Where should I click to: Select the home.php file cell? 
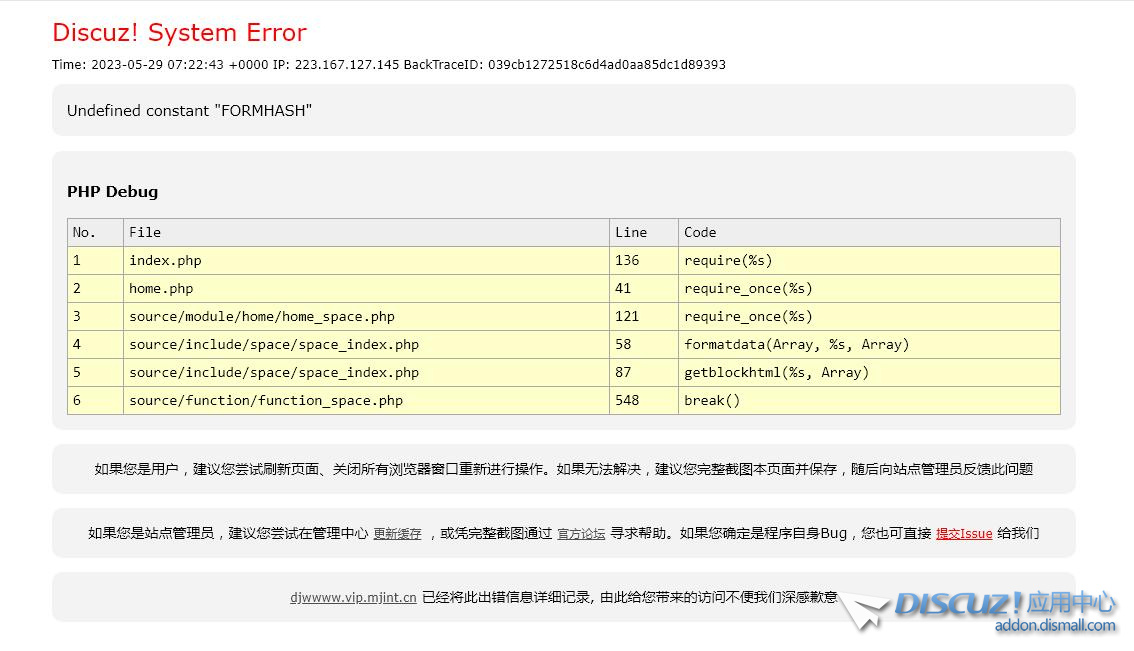pos(161,288)
